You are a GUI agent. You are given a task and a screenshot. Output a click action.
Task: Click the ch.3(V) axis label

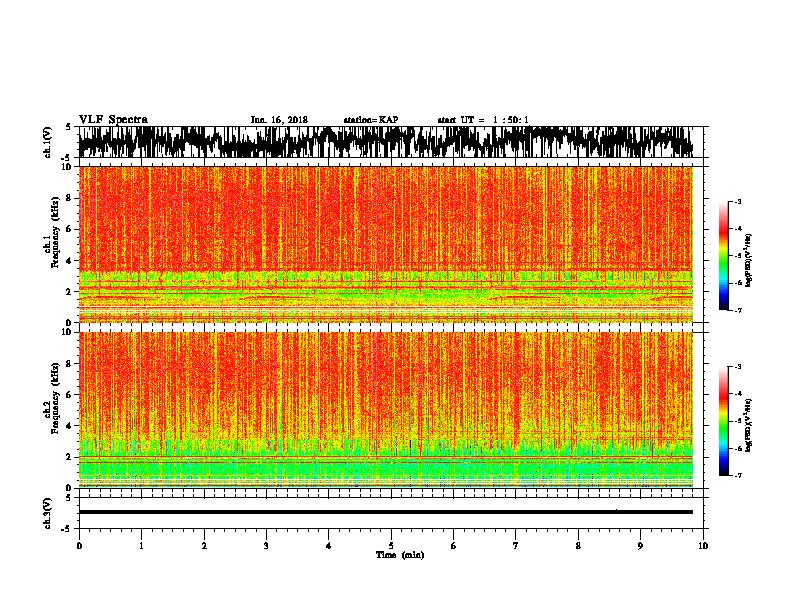tap(47, 513)
